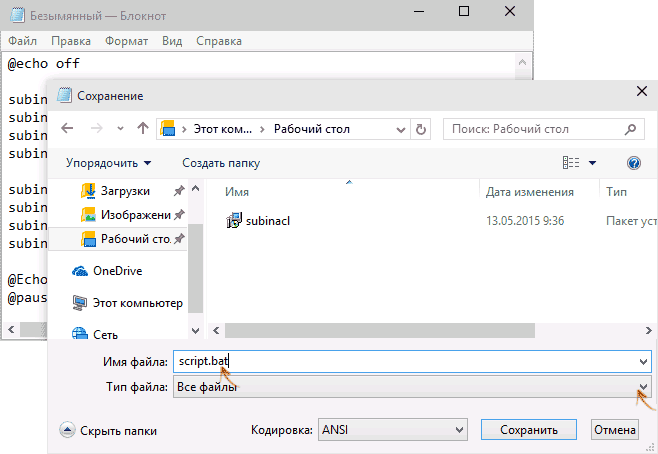
Task: Open the view options dropdown arrow
Action: [592, 163]
